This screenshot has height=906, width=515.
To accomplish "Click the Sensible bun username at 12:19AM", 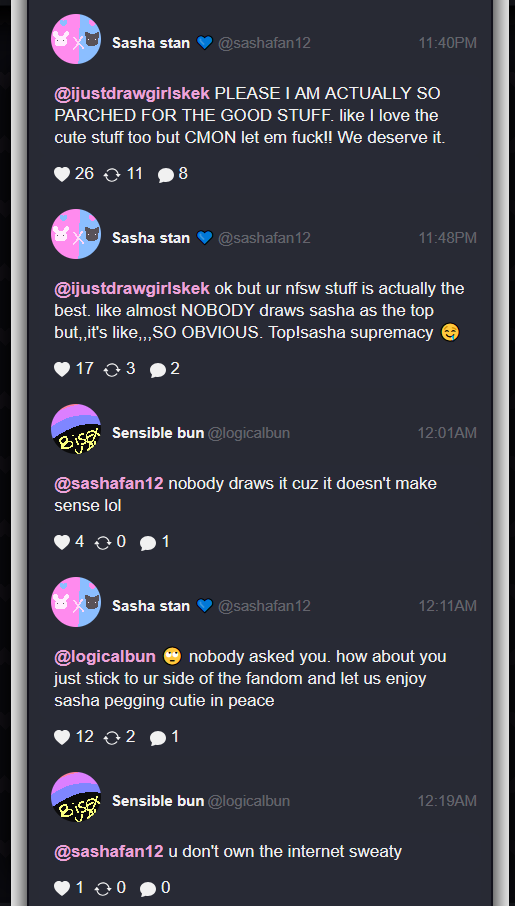I will pos(158,801).
